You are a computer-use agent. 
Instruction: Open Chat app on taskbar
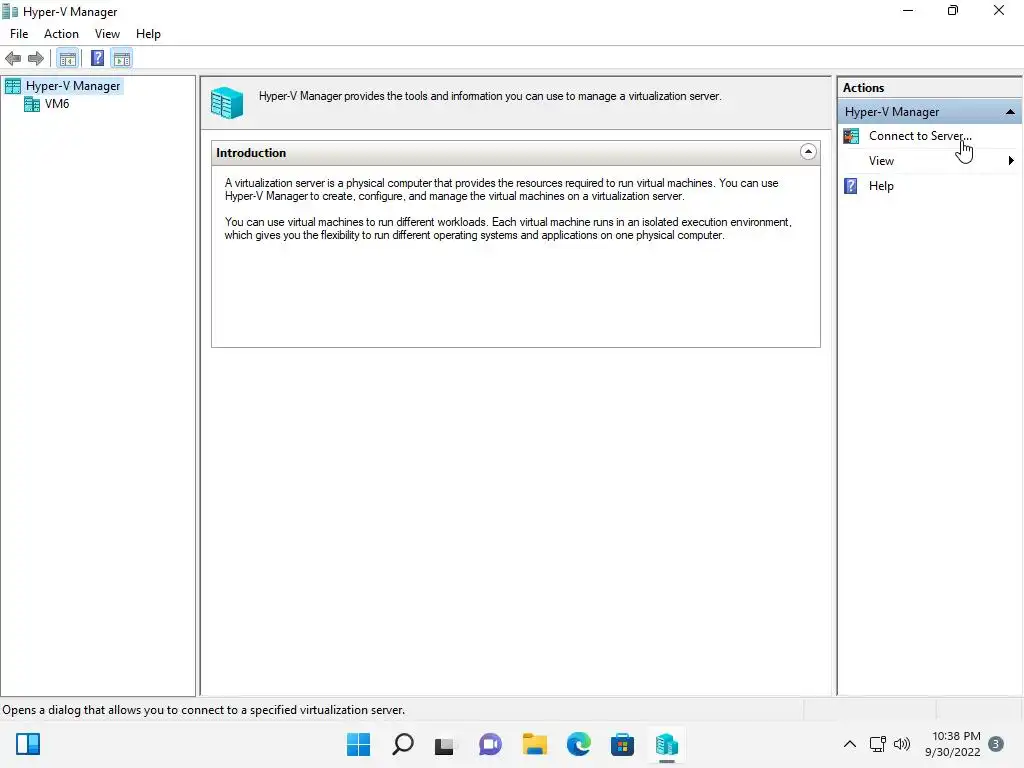(490, 744)
